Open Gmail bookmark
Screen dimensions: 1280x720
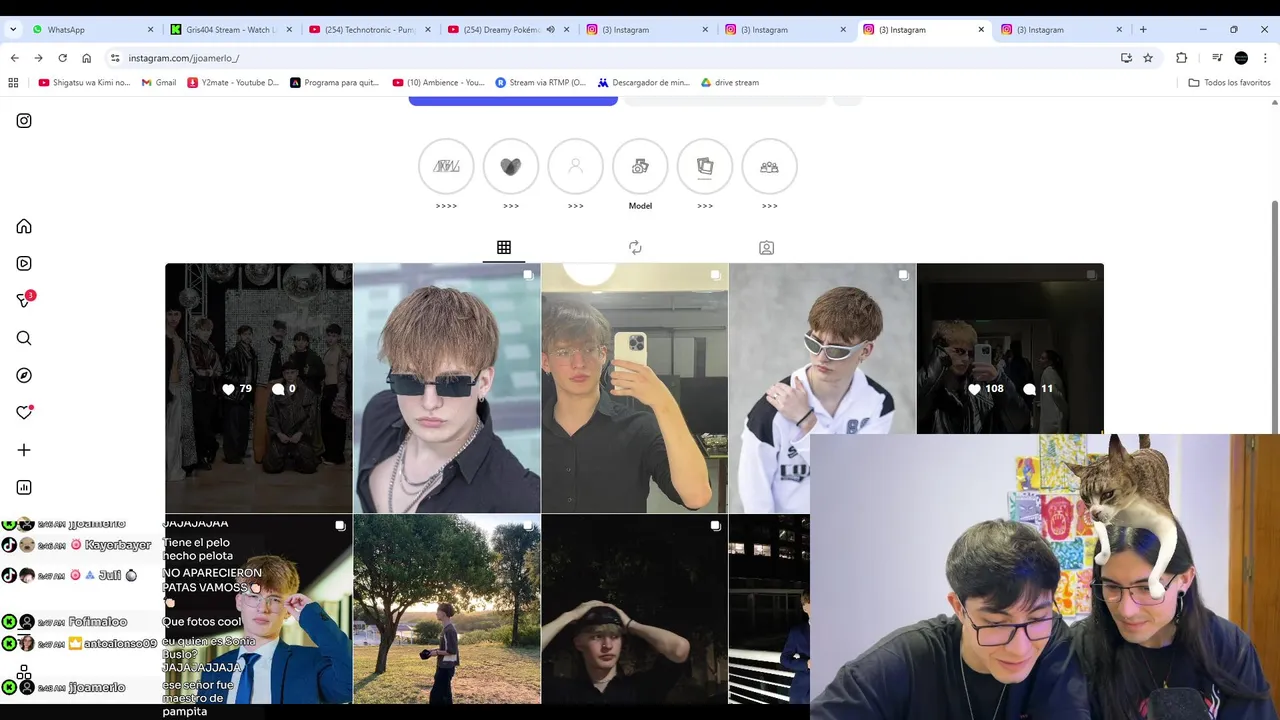[159, 83]
